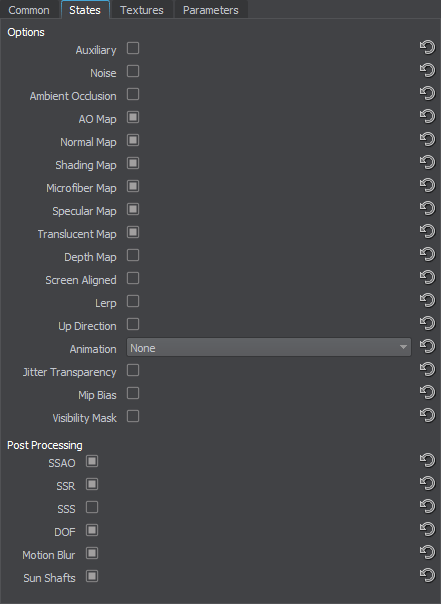
Task: Reset the Motion Blur state
Action: pos(427,553)
